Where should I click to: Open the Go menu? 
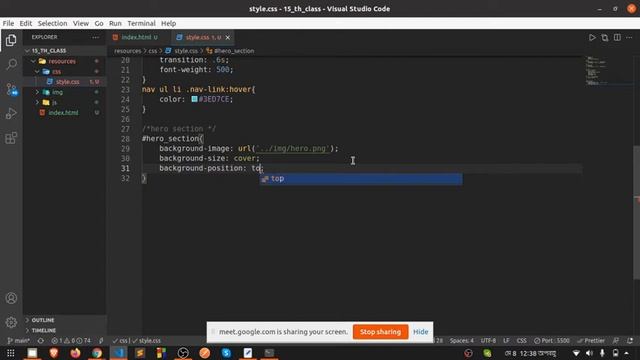coord(99,23)
